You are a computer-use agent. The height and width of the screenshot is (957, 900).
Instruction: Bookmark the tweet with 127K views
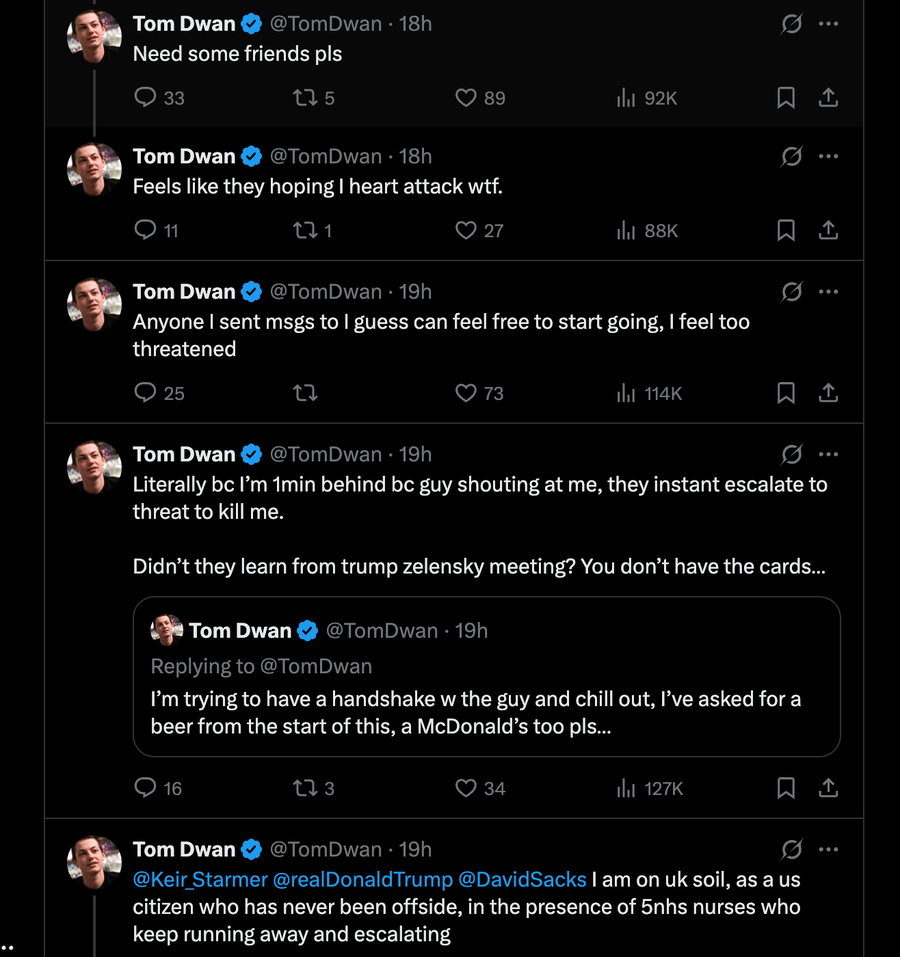click(x=786, y=788)
